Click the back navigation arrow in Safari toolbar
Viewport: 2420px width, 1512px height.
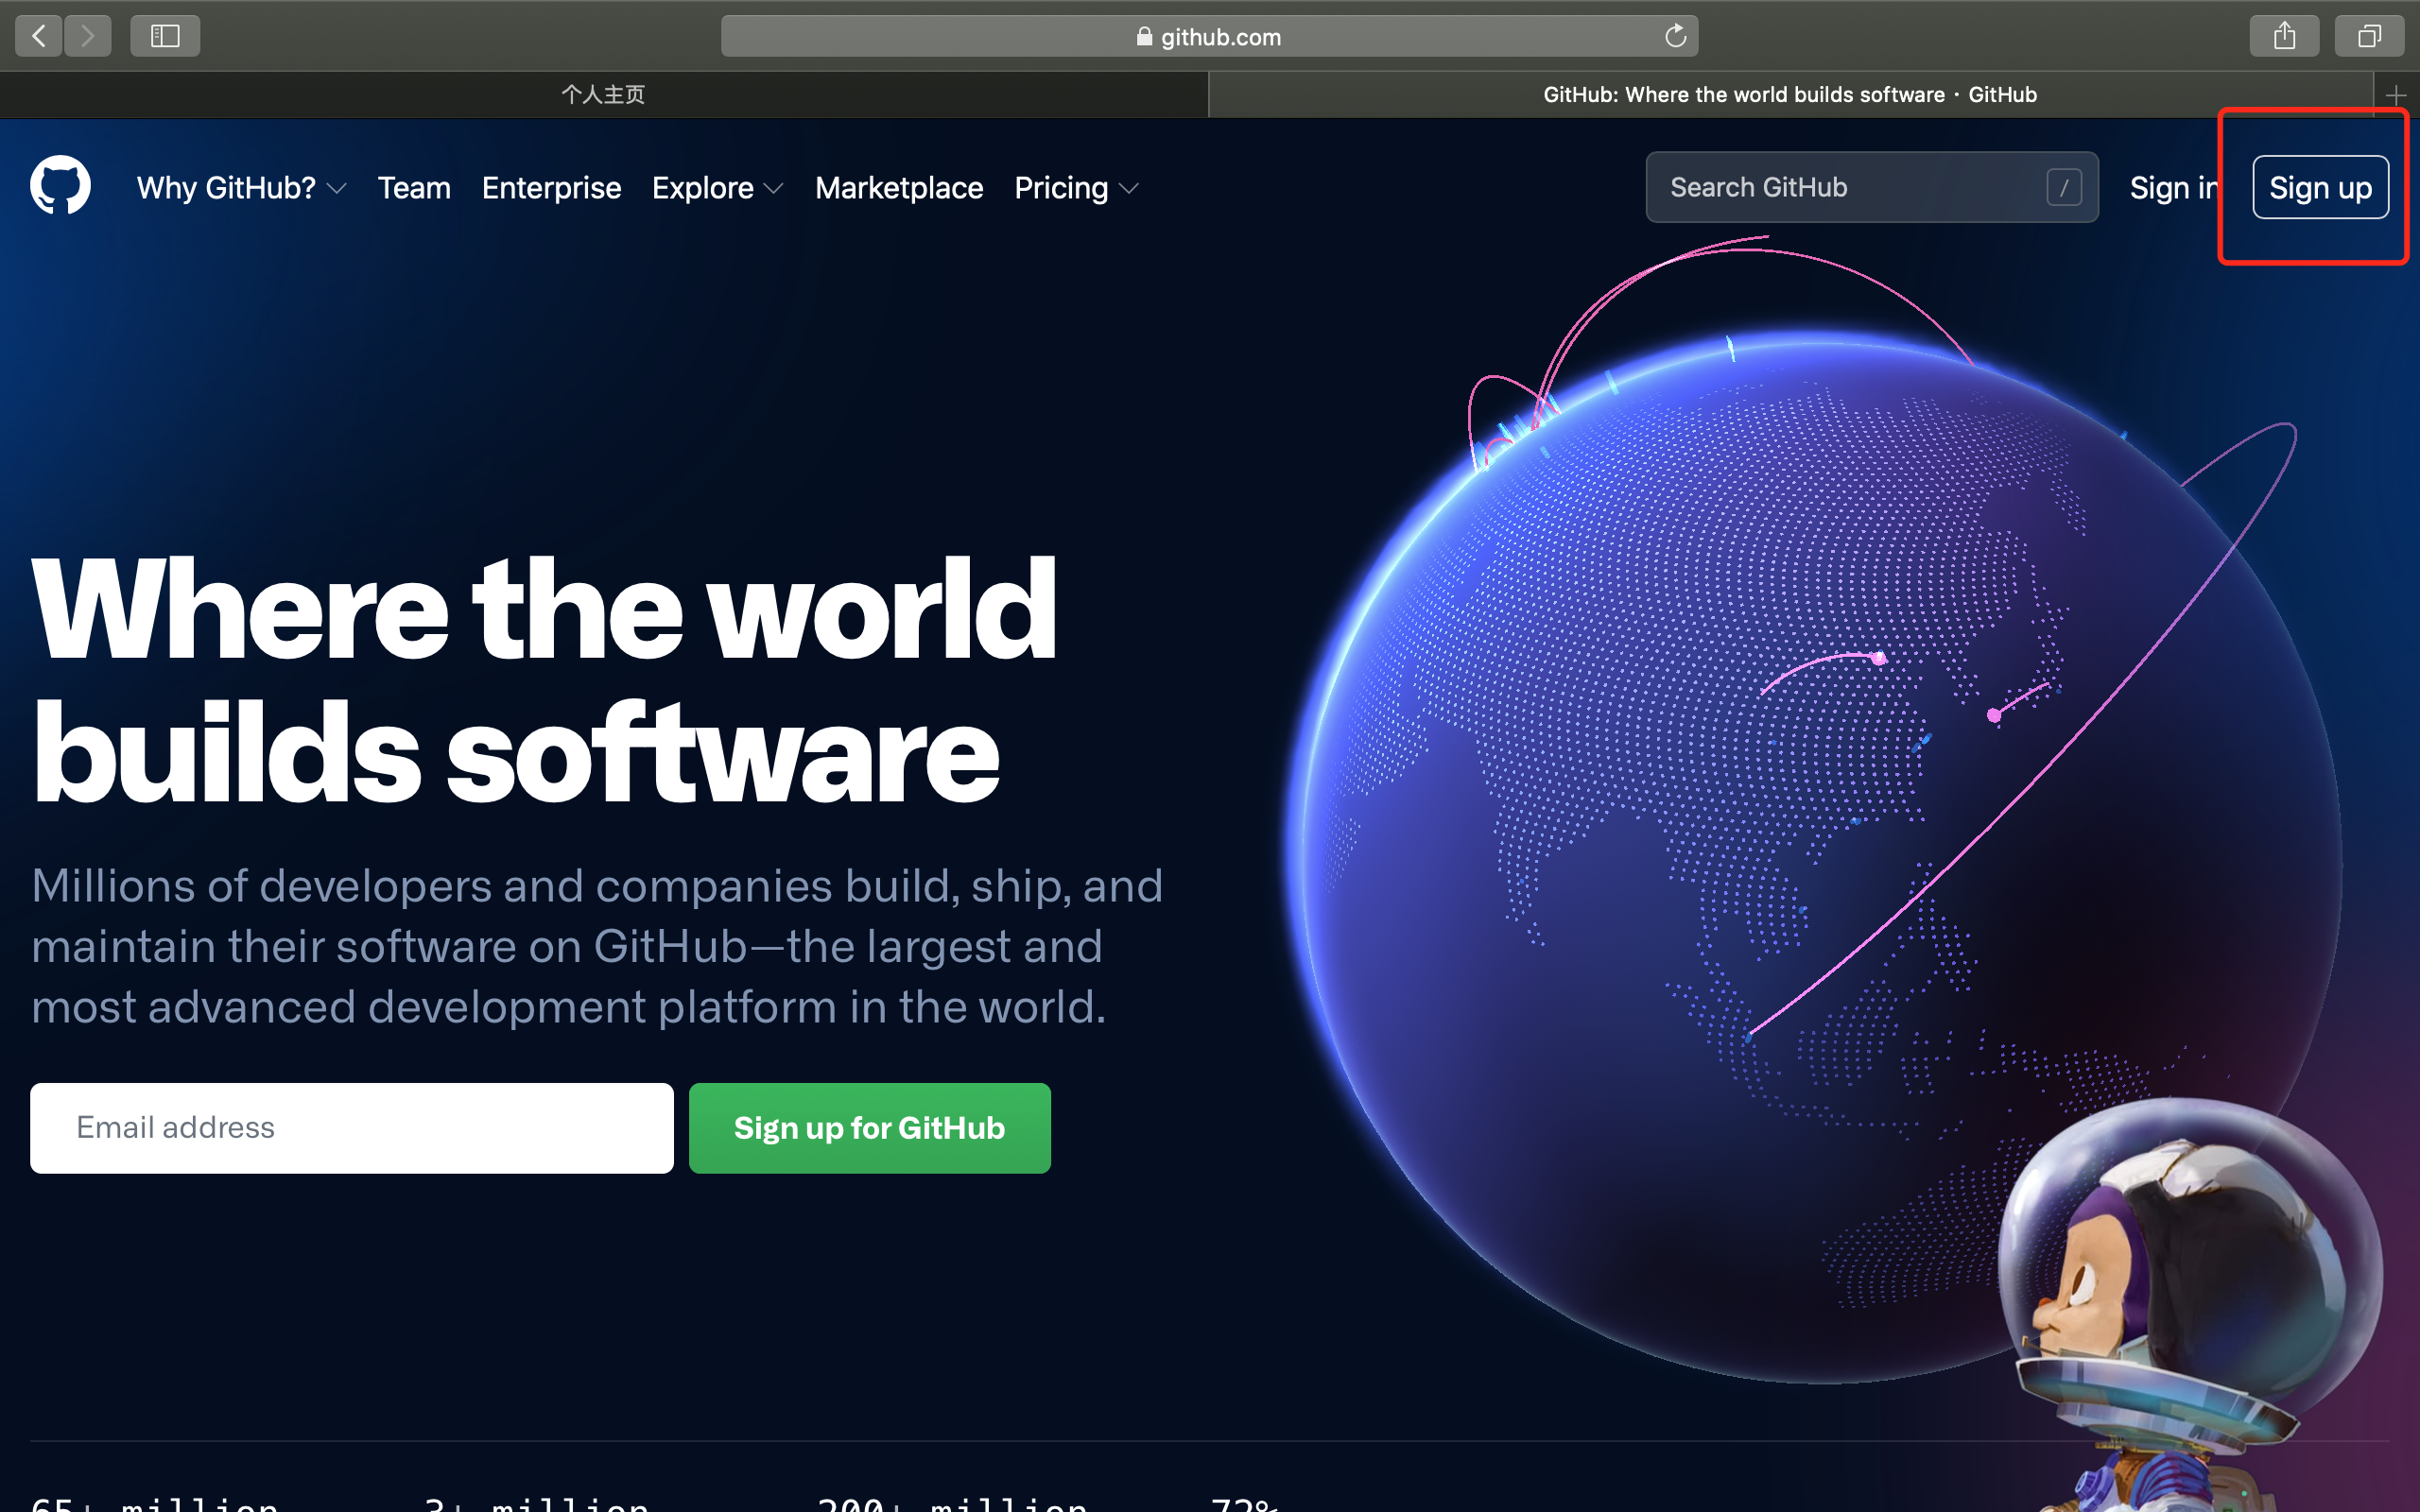click(x=37, y=35)
